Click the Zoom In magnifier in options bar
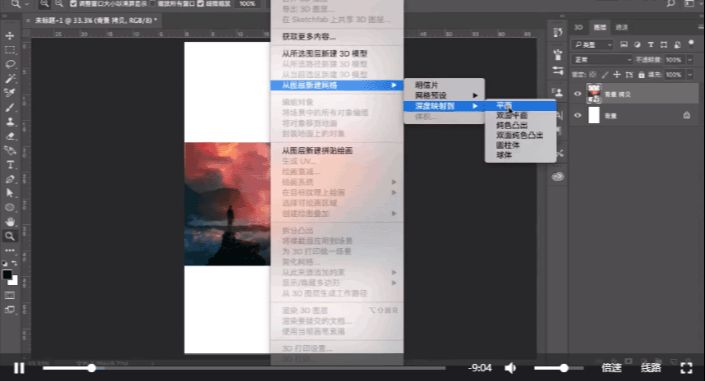This screenshot has height=381, width=705. (45, 4)
